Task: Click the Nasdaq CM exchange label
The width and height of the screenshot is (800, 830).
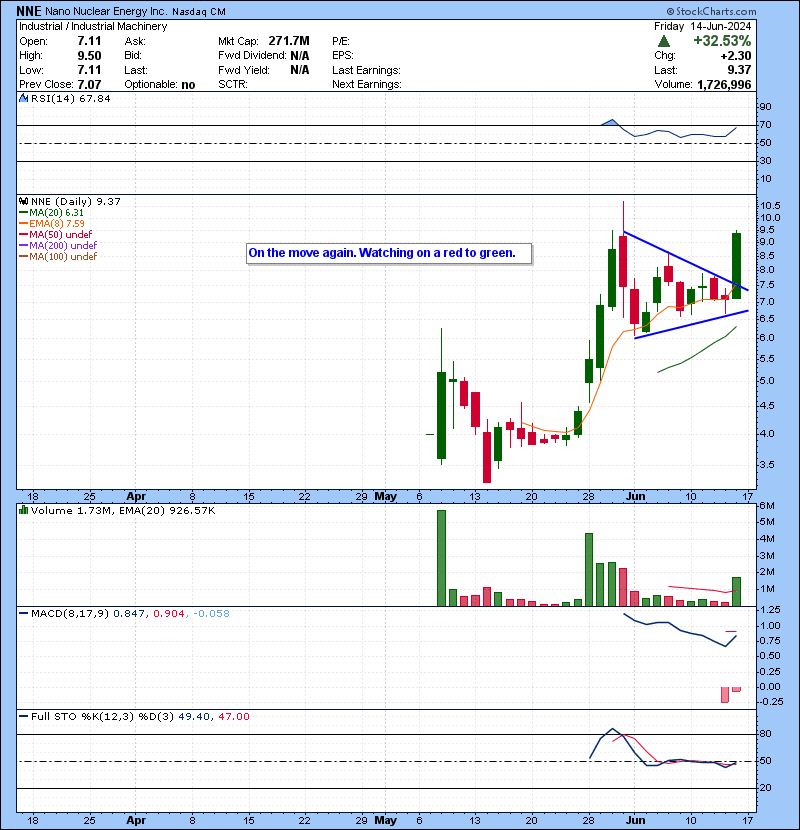Action: click(199, 12)
